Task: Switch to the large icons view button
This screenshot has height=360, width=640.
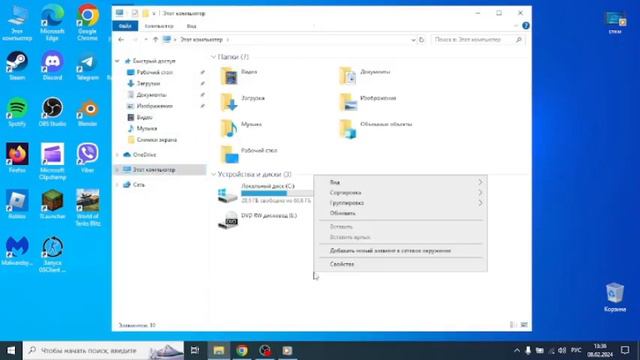Action: pyautogui.click(x=524, y=325)
